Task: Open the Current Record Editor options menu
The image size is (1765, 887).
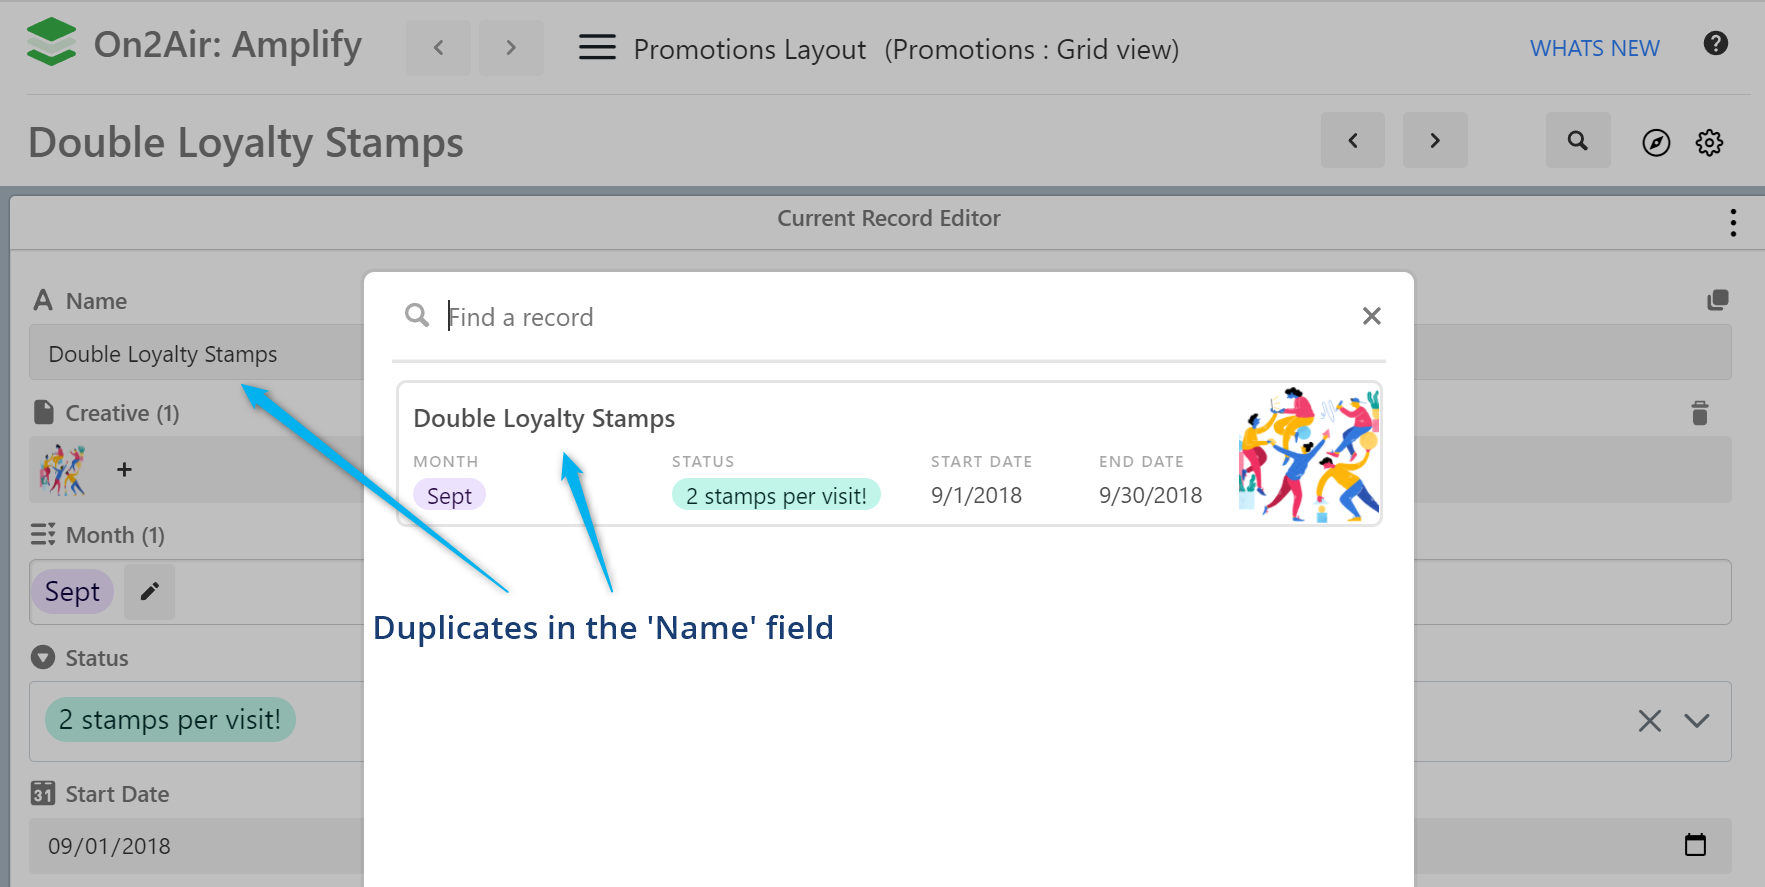Action: [1732, 222]
